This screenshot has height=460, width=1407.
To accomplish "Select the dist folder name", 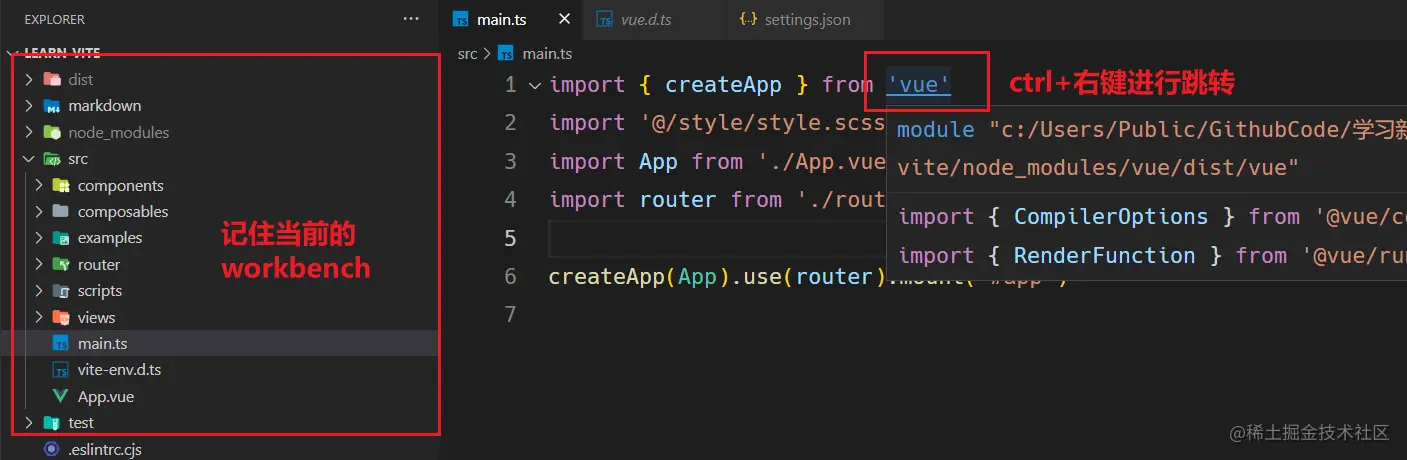I will [x=81, y=79].
